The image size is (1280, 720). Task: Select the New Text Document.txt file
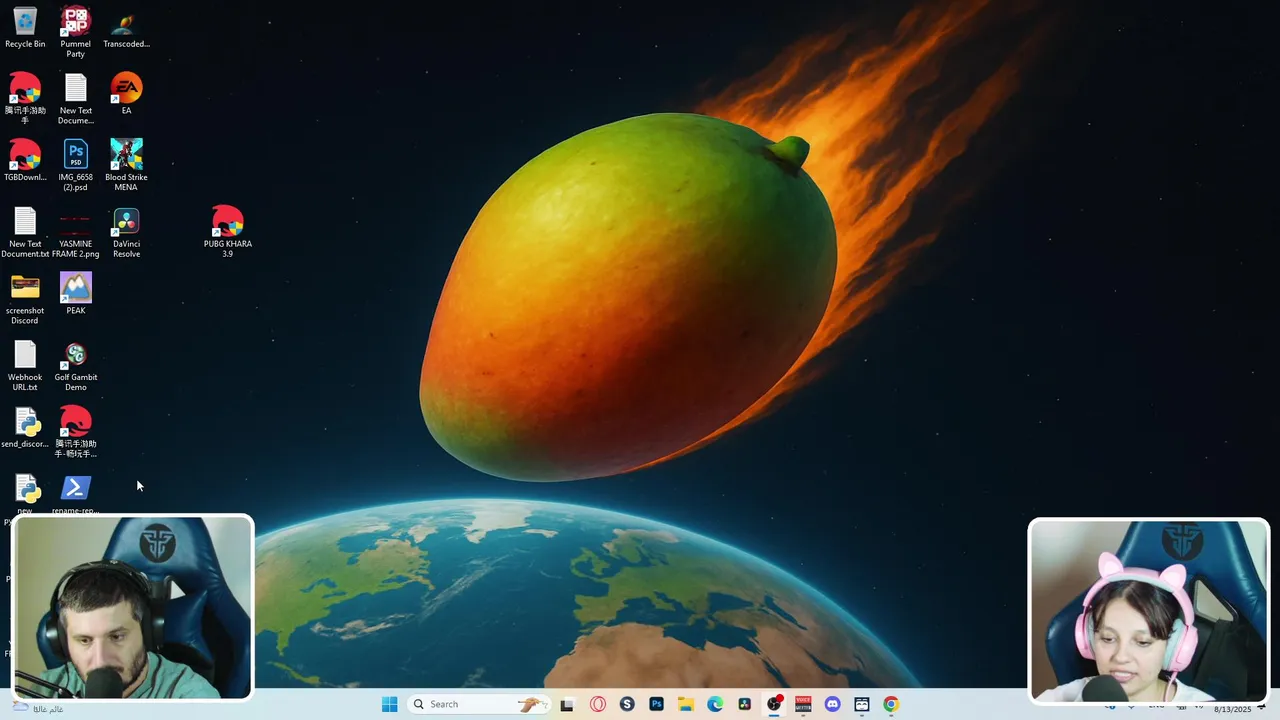pyautogui.click(x=25, y=232)
